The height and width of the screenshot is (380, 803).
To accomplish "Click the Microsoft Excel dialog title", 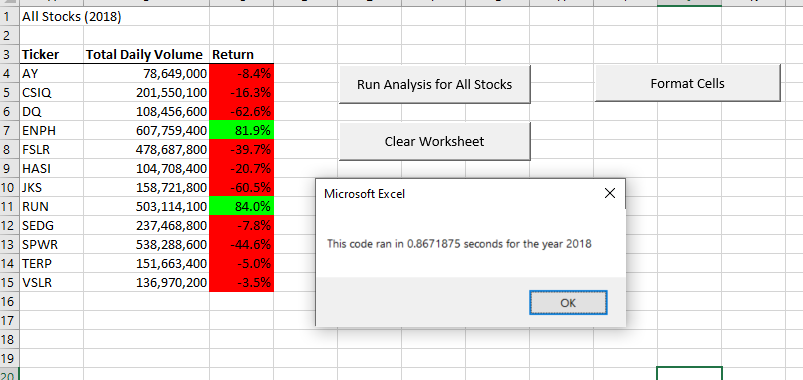I will pos(364,194).
